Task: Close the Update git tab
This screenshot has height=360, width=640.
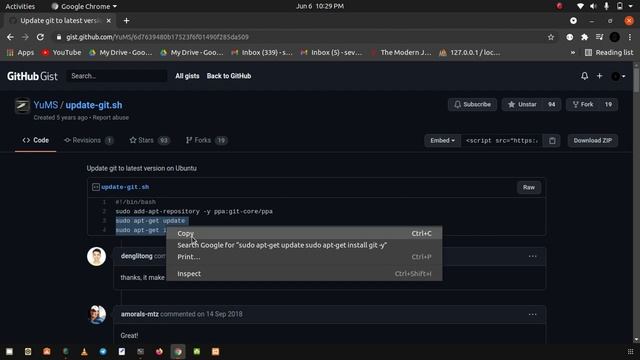Action: click(109, 20)
